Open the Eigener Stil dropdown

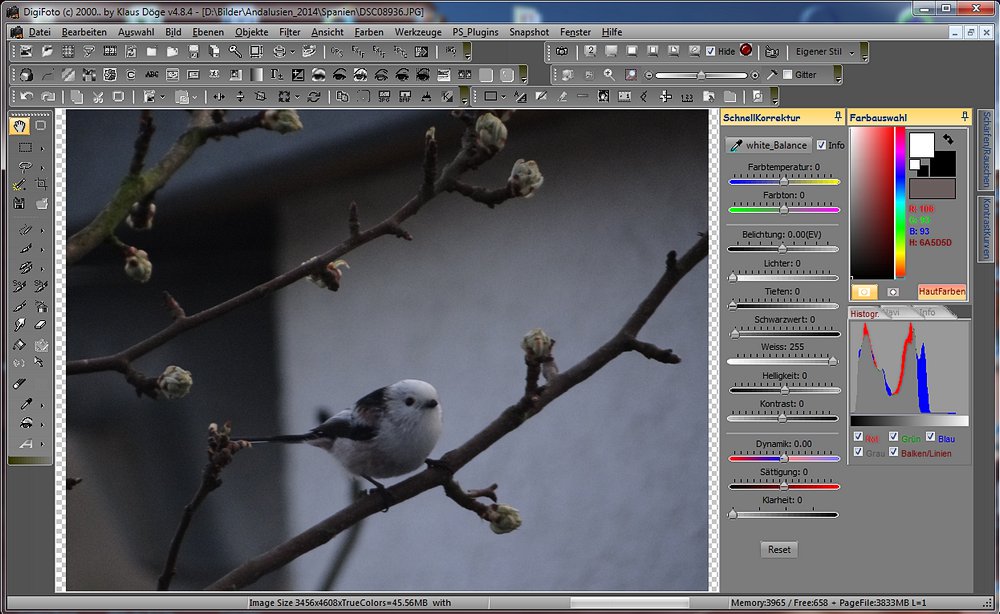click(851, 52)
